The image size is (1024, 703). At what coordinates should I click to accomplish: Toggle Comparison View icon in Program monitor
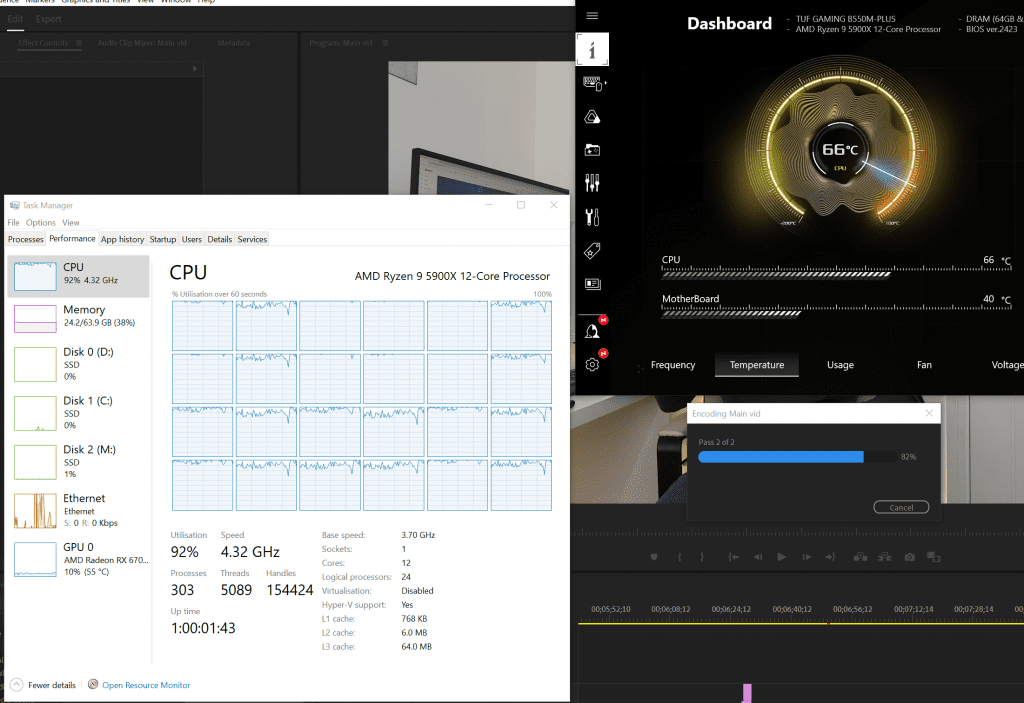coord(934,557)
